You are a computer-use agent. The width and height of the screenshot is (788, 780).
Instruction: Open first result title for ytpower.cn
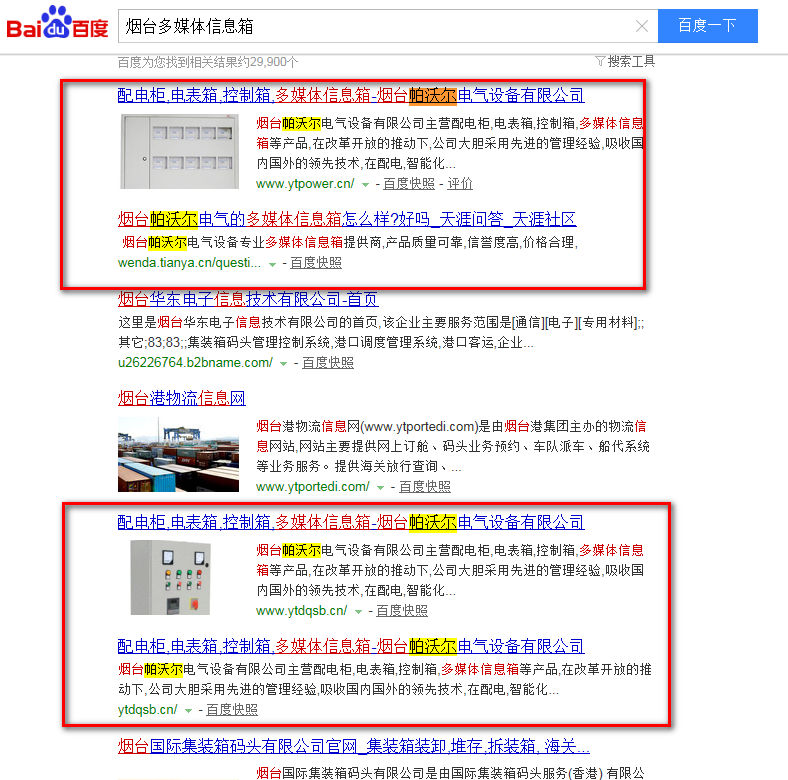coord(350,96)
